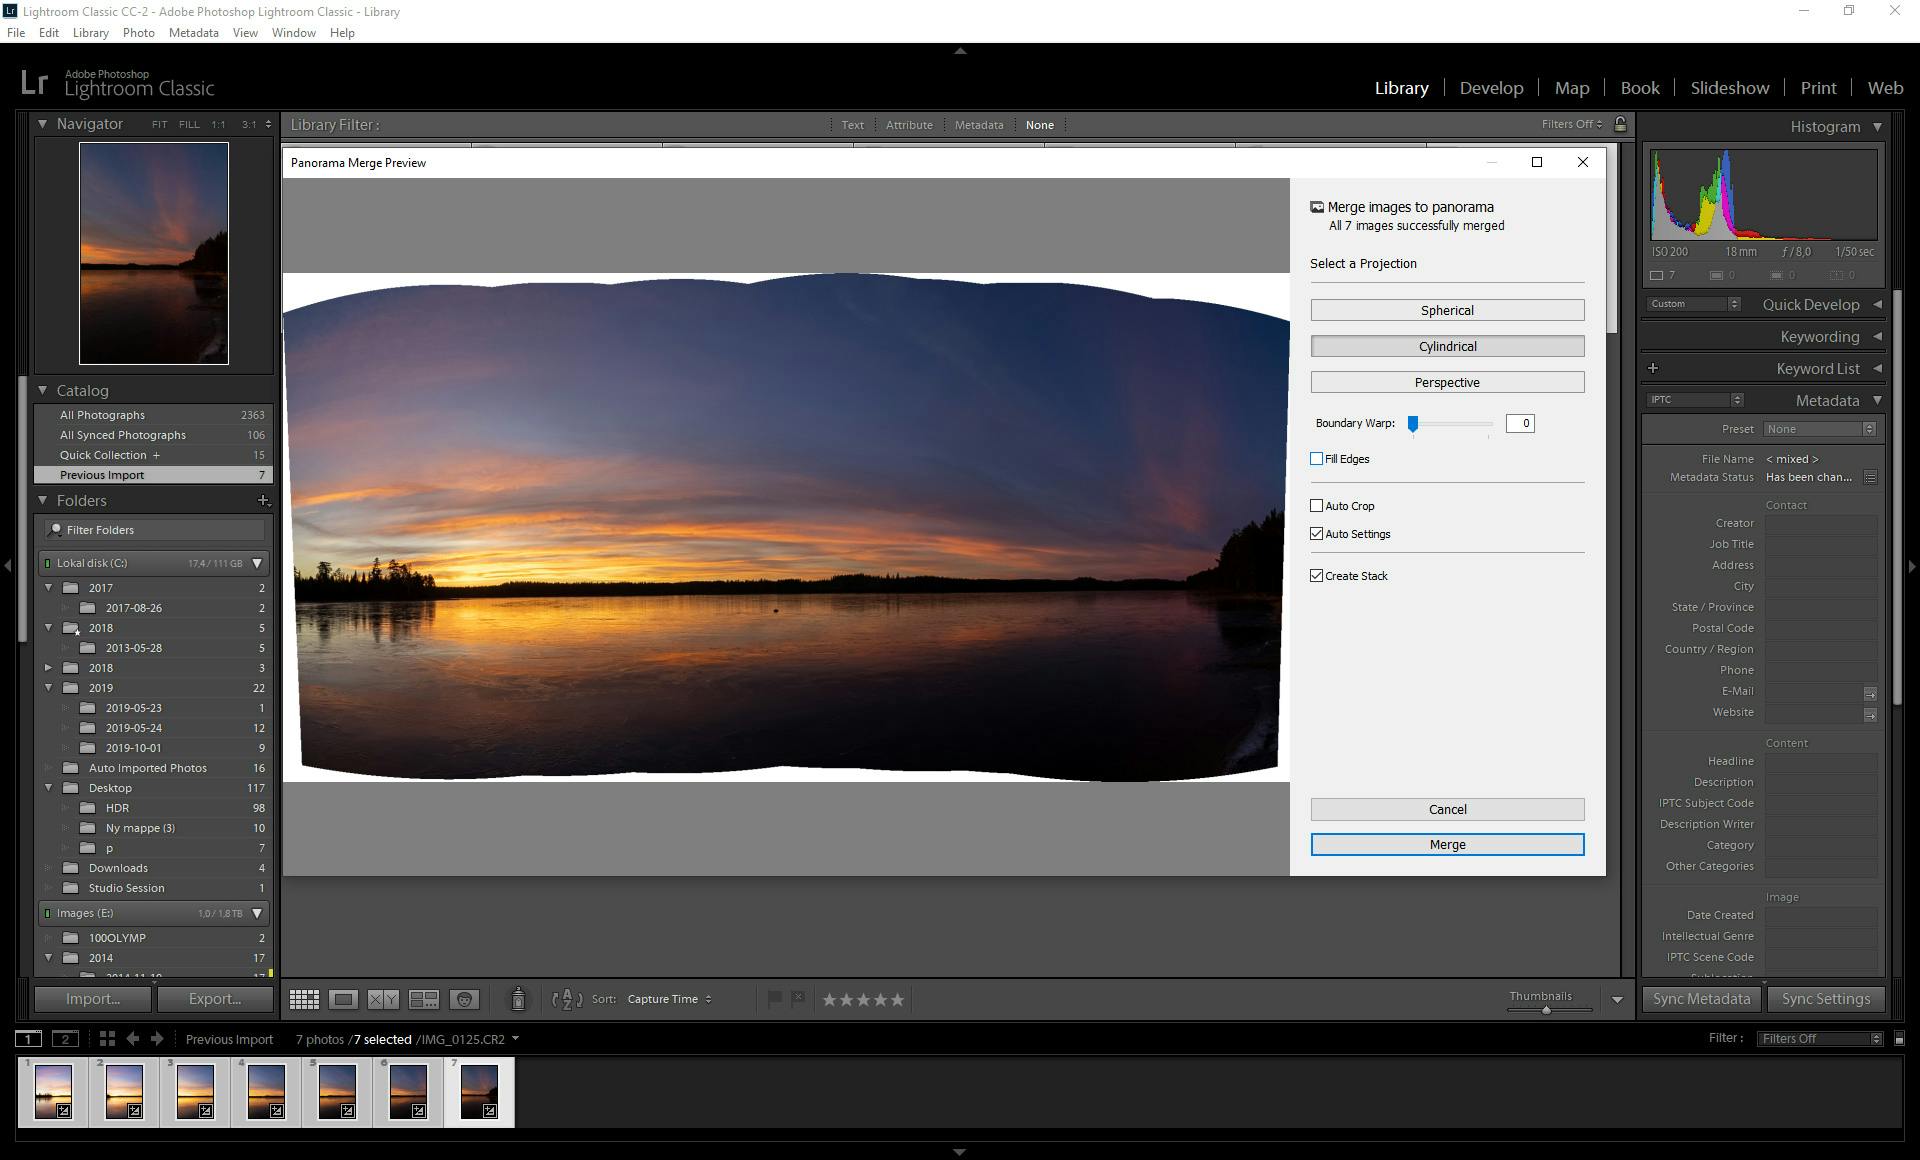
Task: Open the Sort Capture Time dropdown
Action: [669, 999]
